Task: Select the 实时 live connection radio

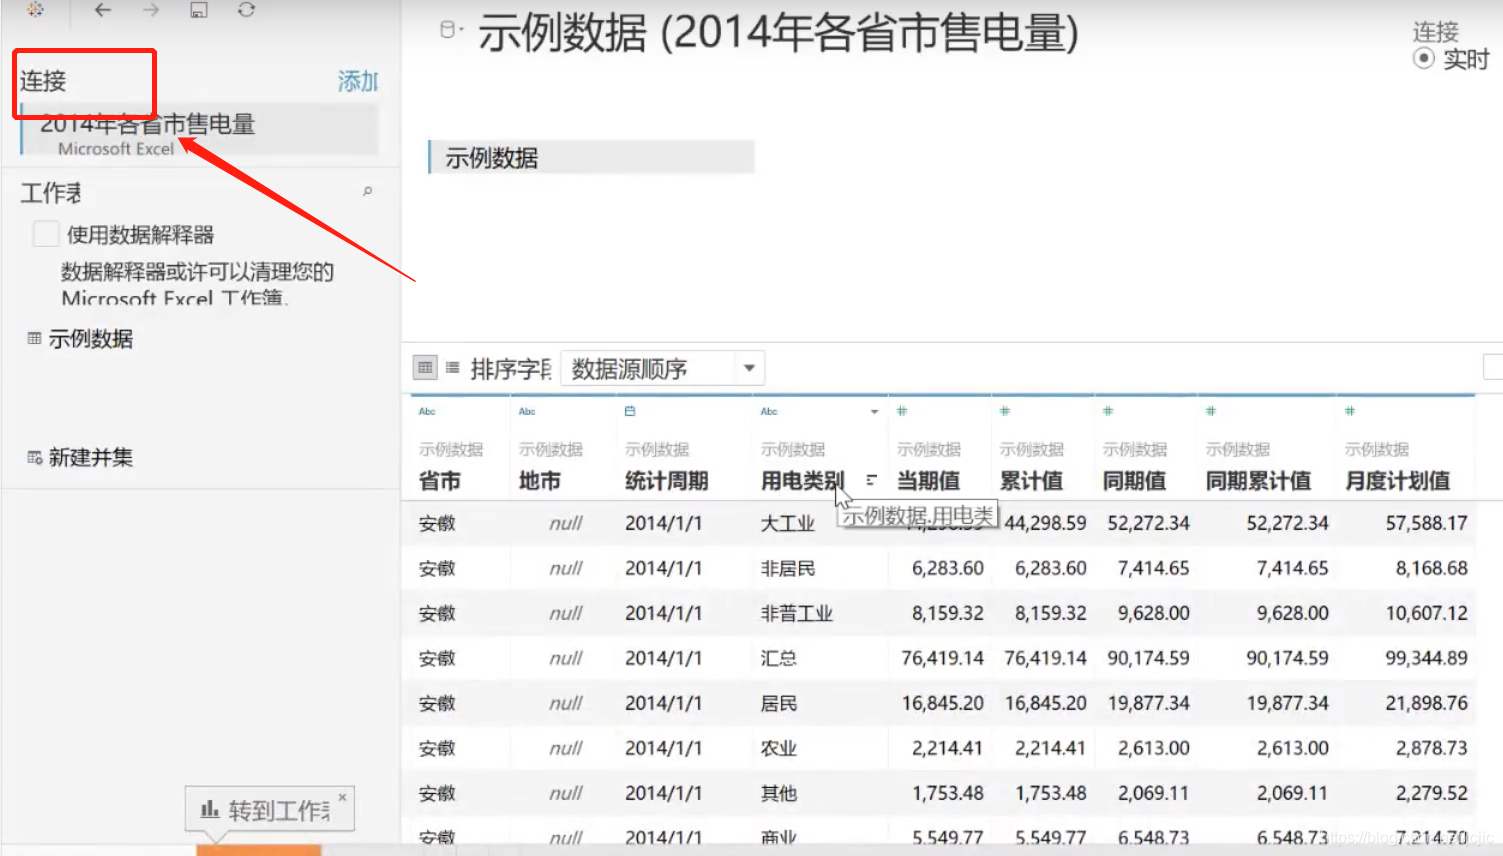Action: pyautogui.click(x=1424, y=58)
